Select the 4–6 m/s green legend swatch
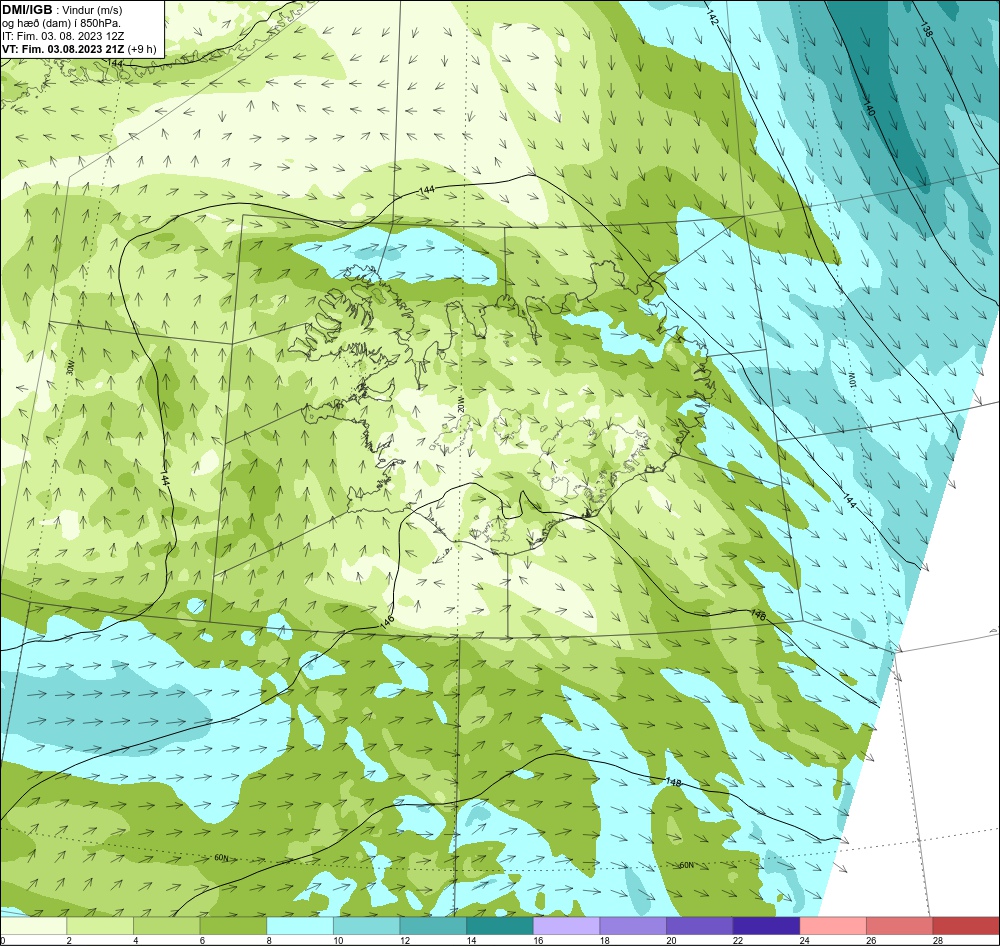 click(x=166, y=926)
